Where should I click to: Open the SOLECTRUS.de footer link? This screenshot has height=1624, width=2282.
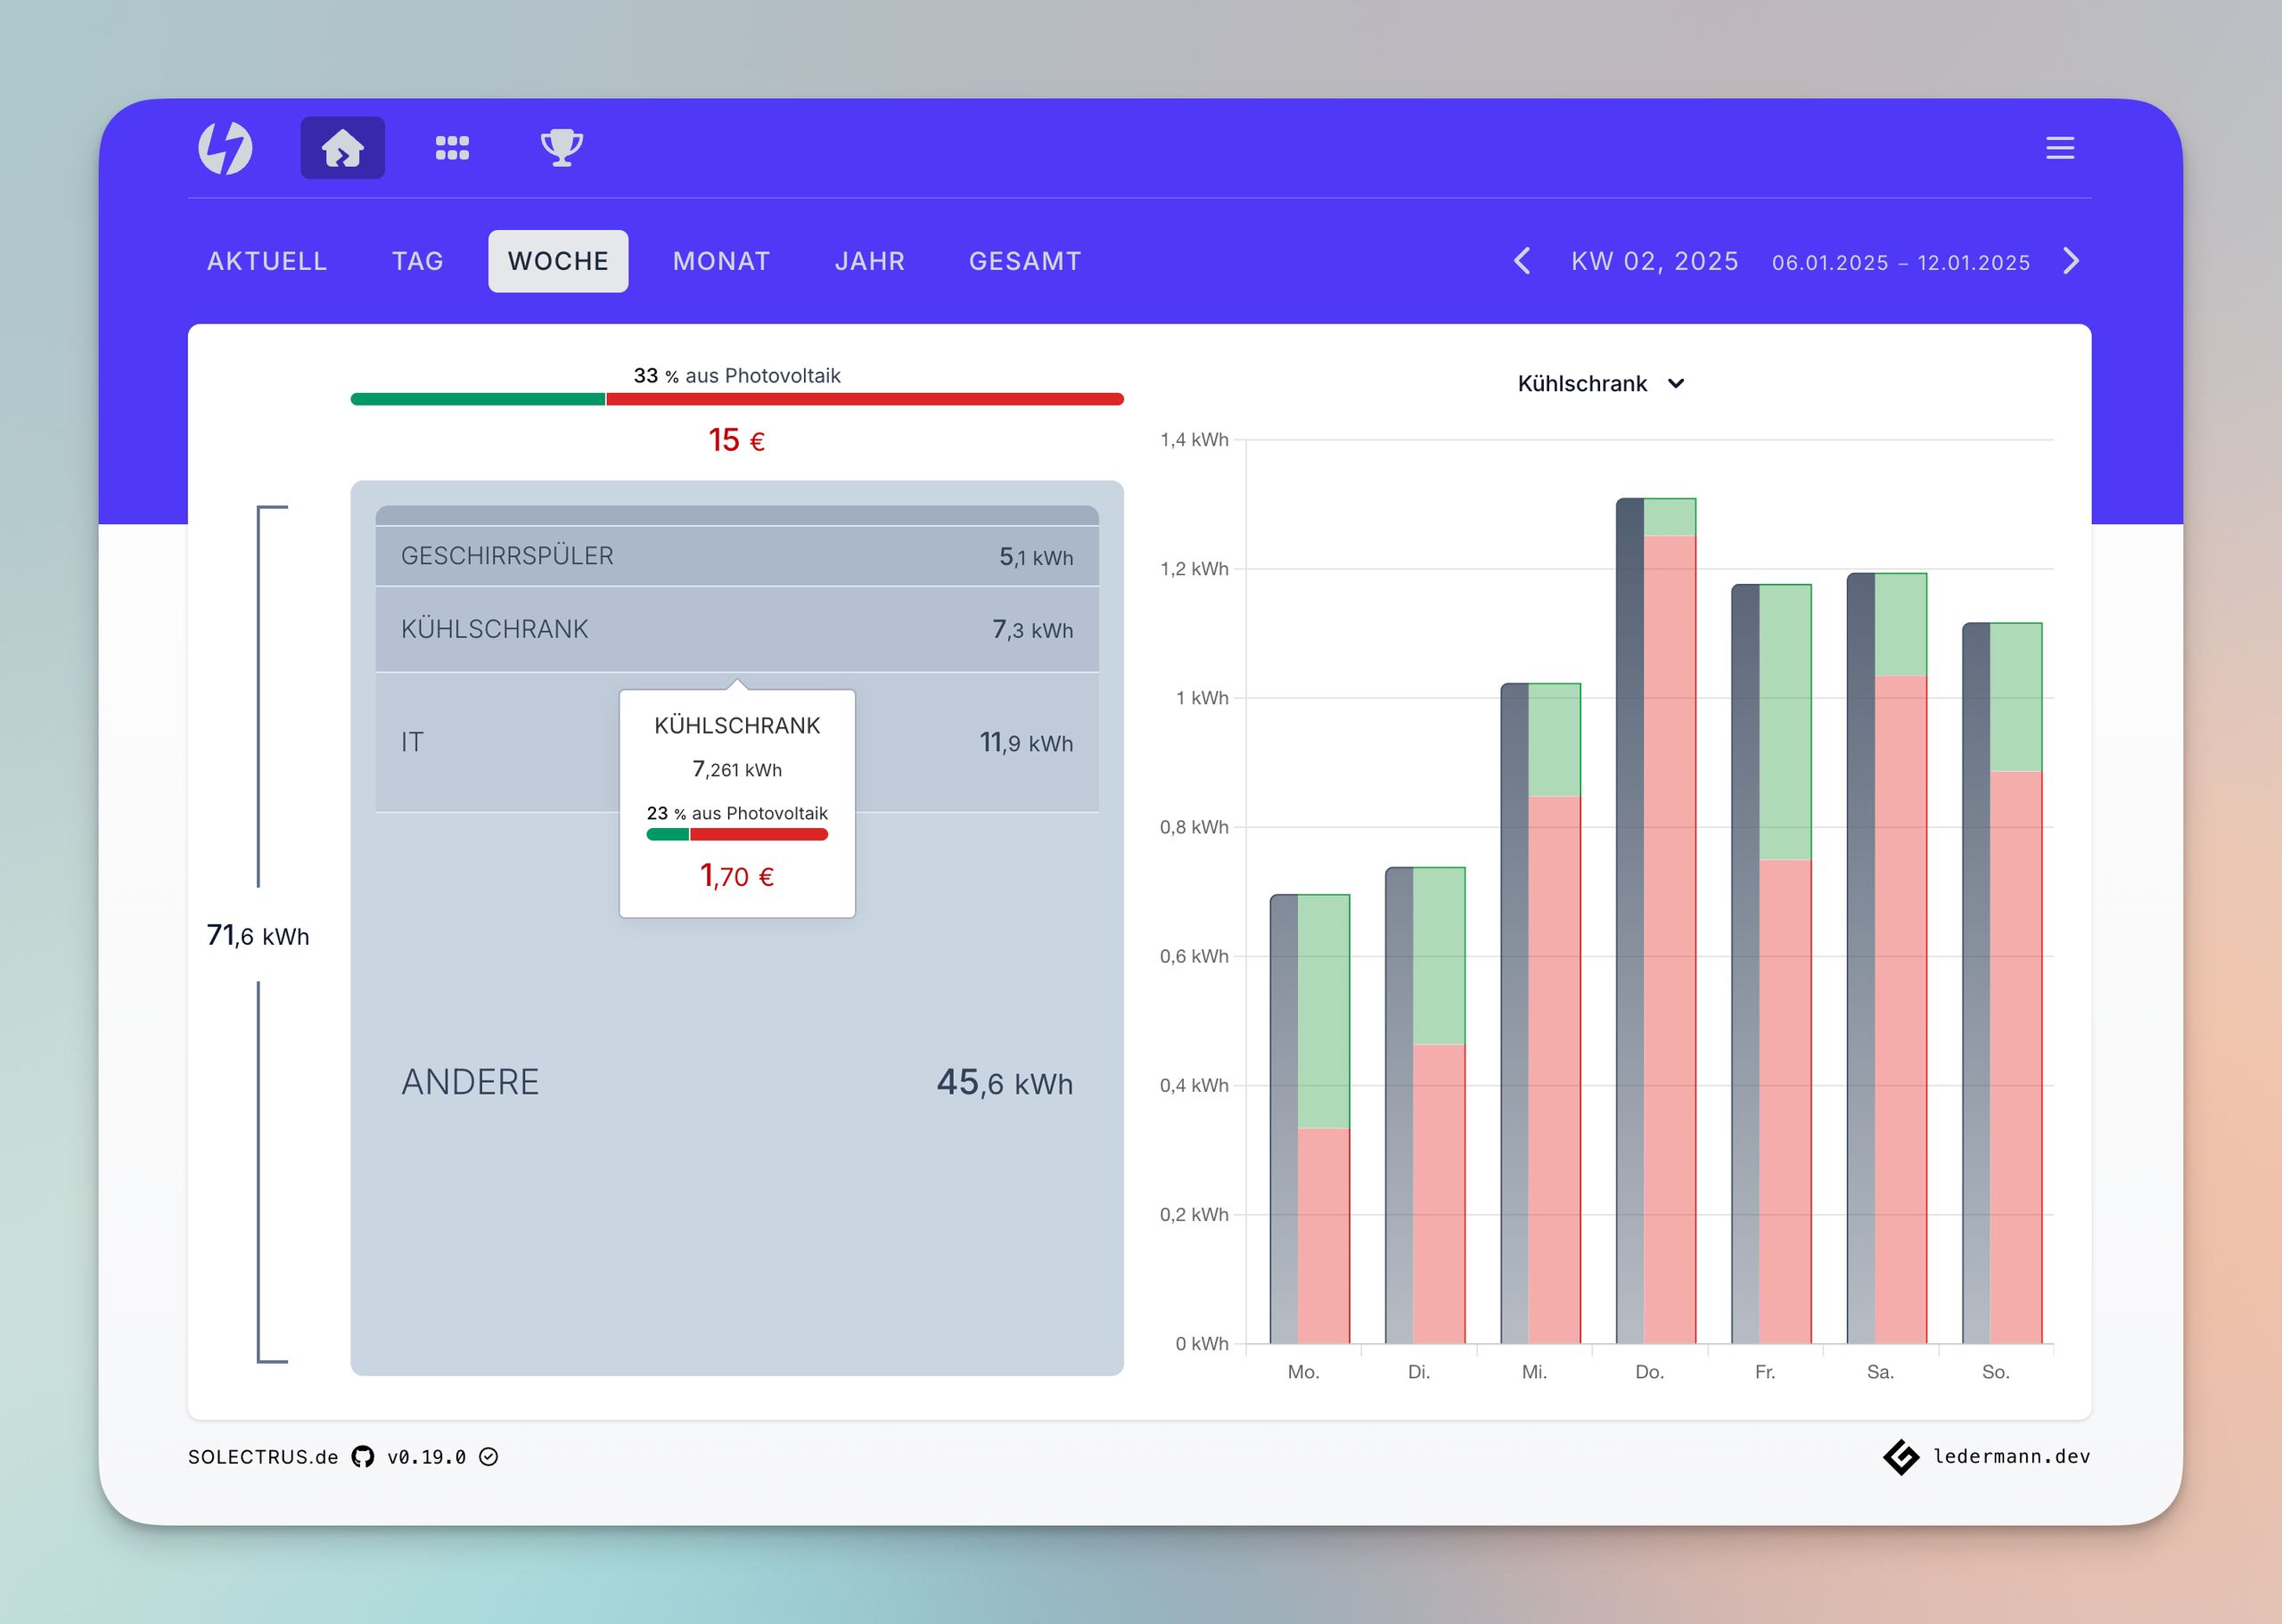coord(263,1457)
